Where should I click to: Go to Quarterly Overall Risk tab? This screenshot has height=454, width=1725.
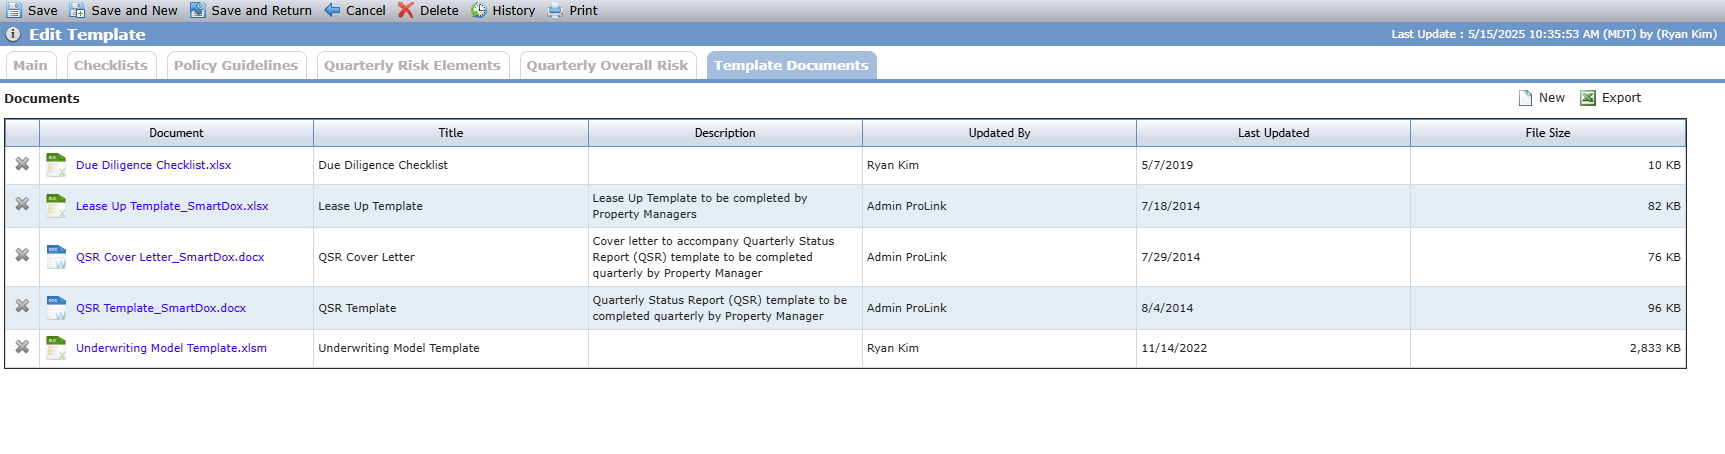607,65
